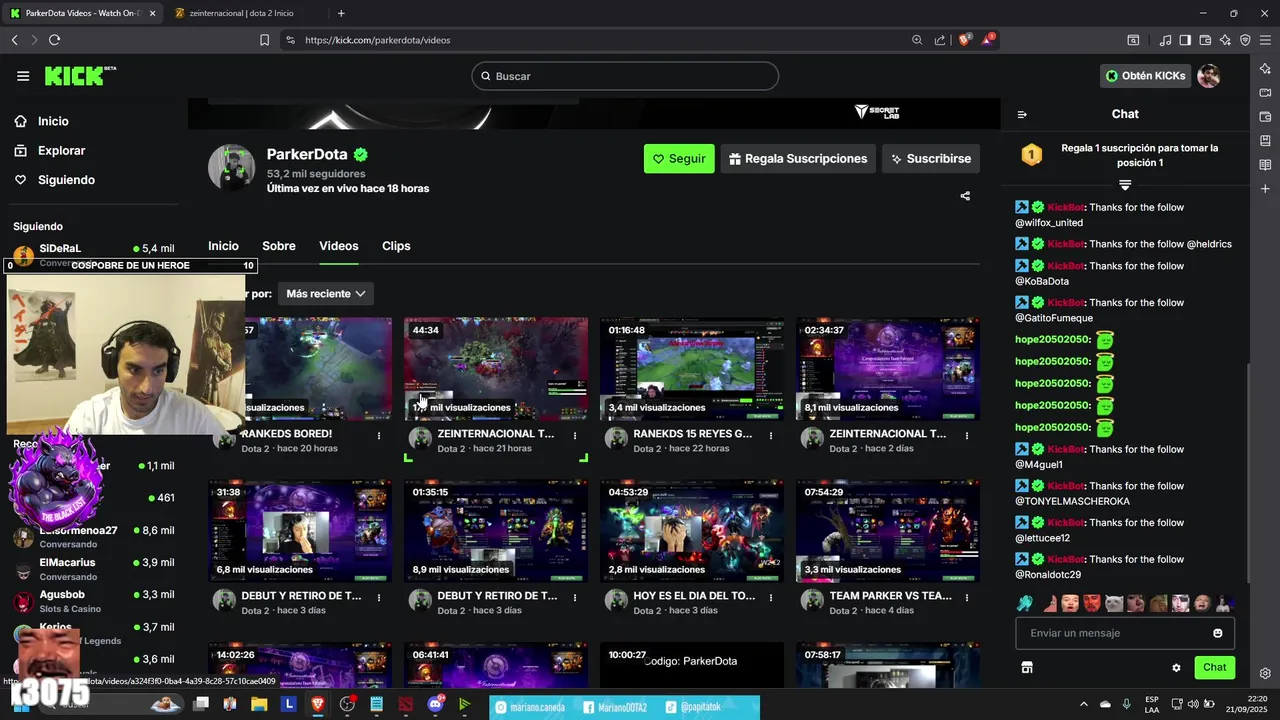Send message with green Chat button

pos(1215,667)
